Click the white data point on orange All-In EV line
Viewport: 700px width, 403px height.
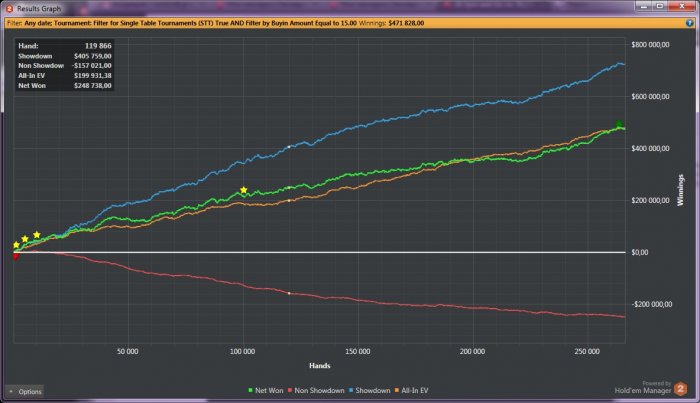(289, 200)
